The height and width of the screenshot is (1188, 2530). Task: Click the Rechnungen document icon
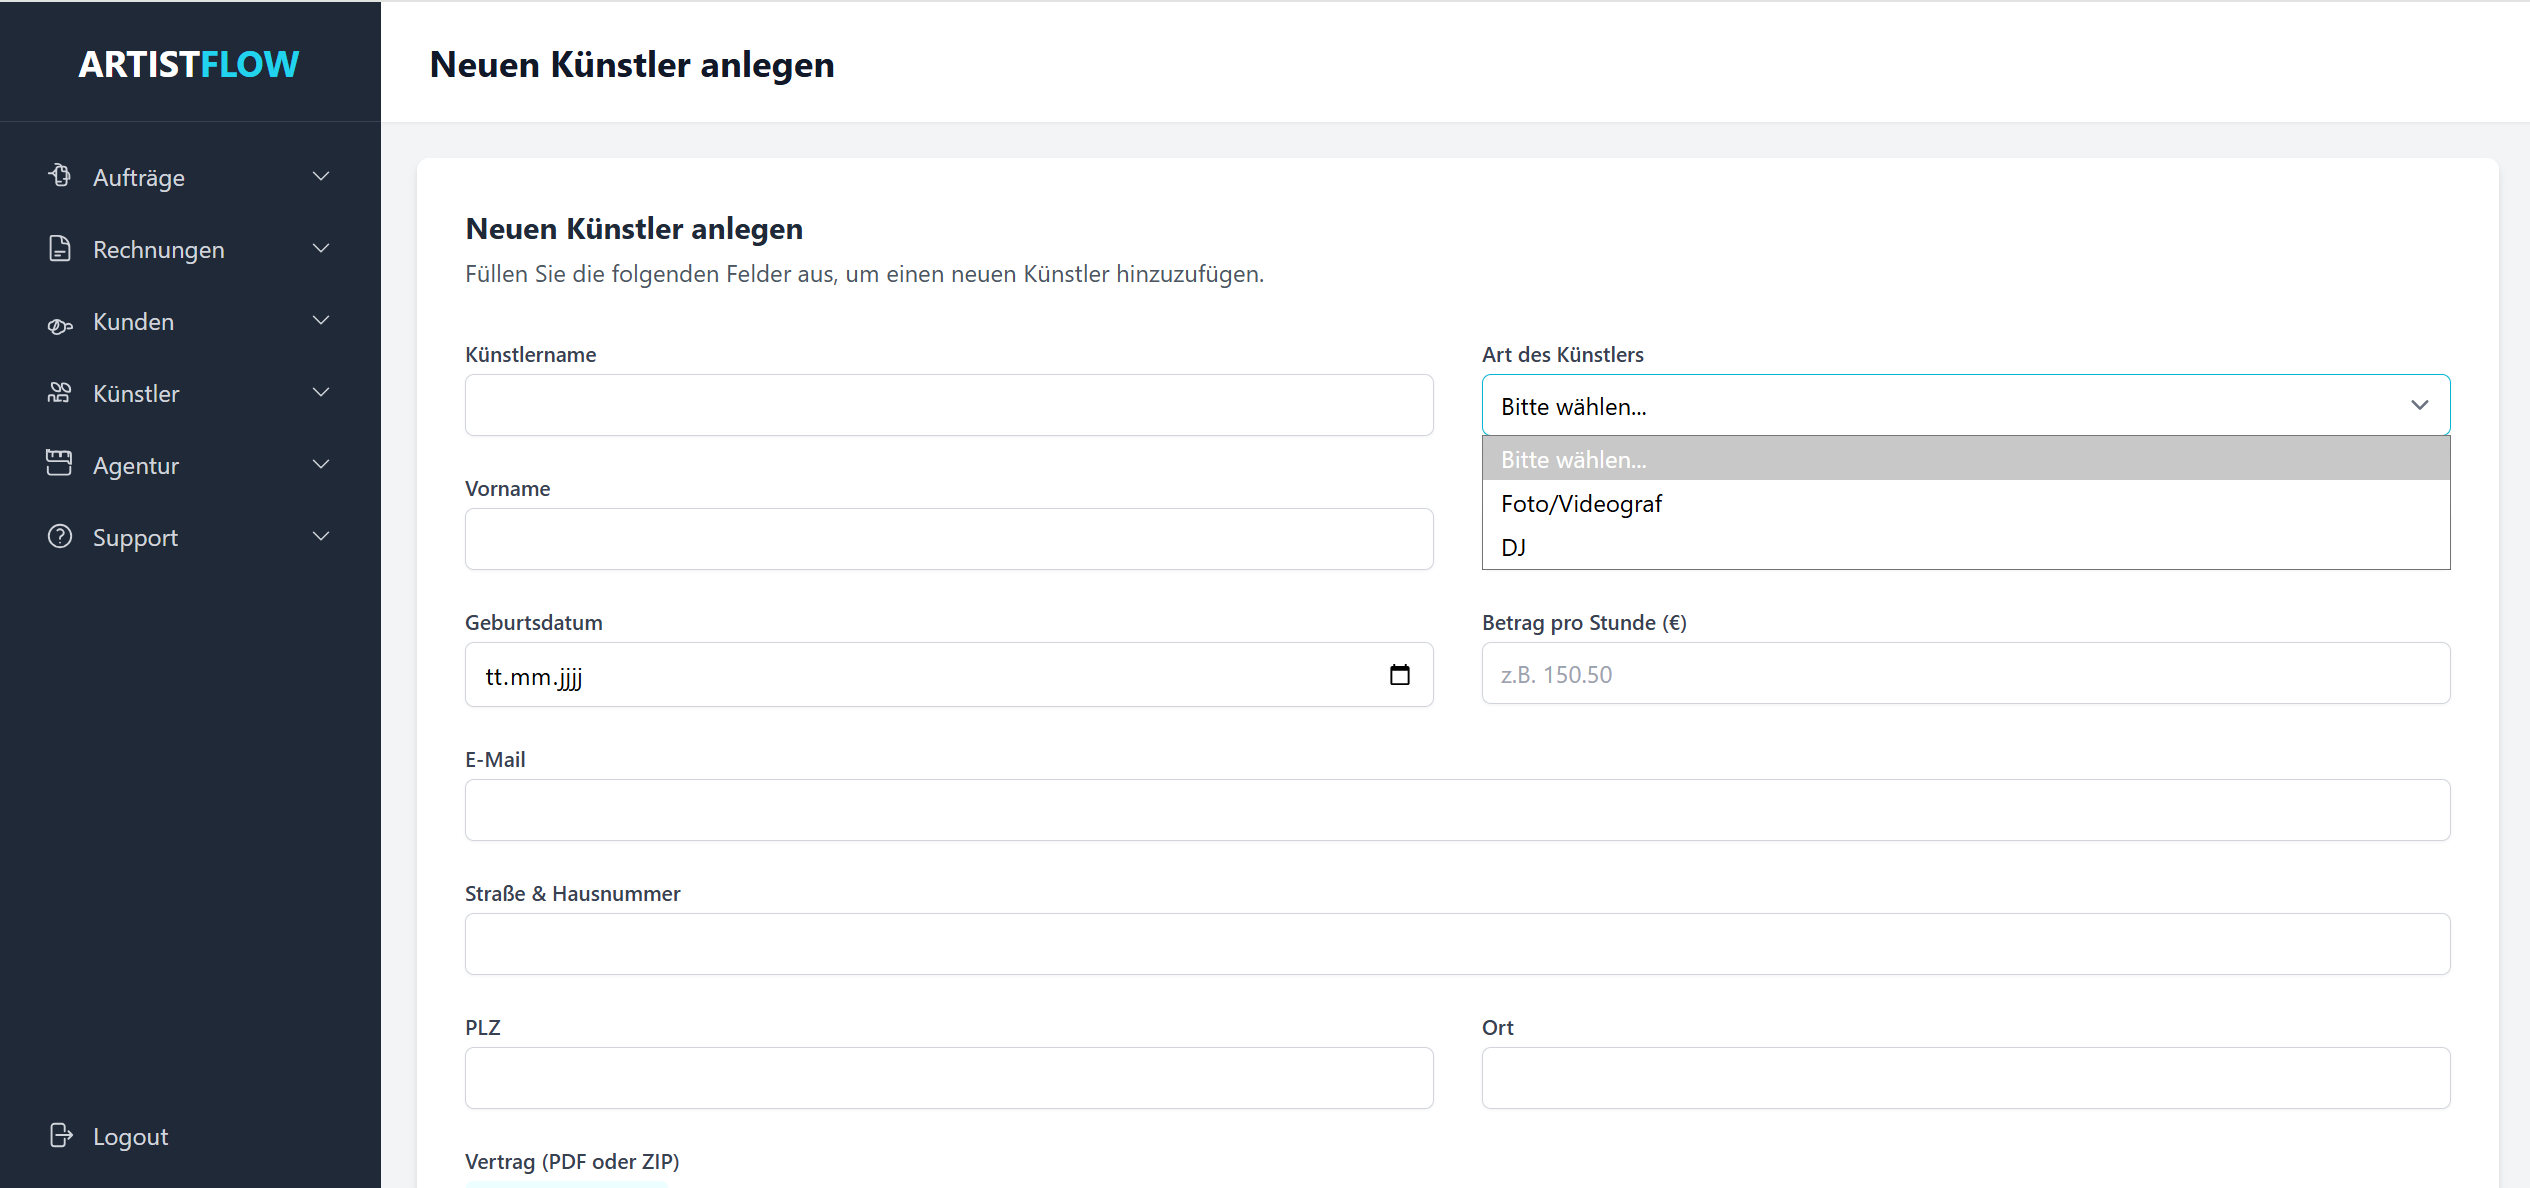click(59, 249)
